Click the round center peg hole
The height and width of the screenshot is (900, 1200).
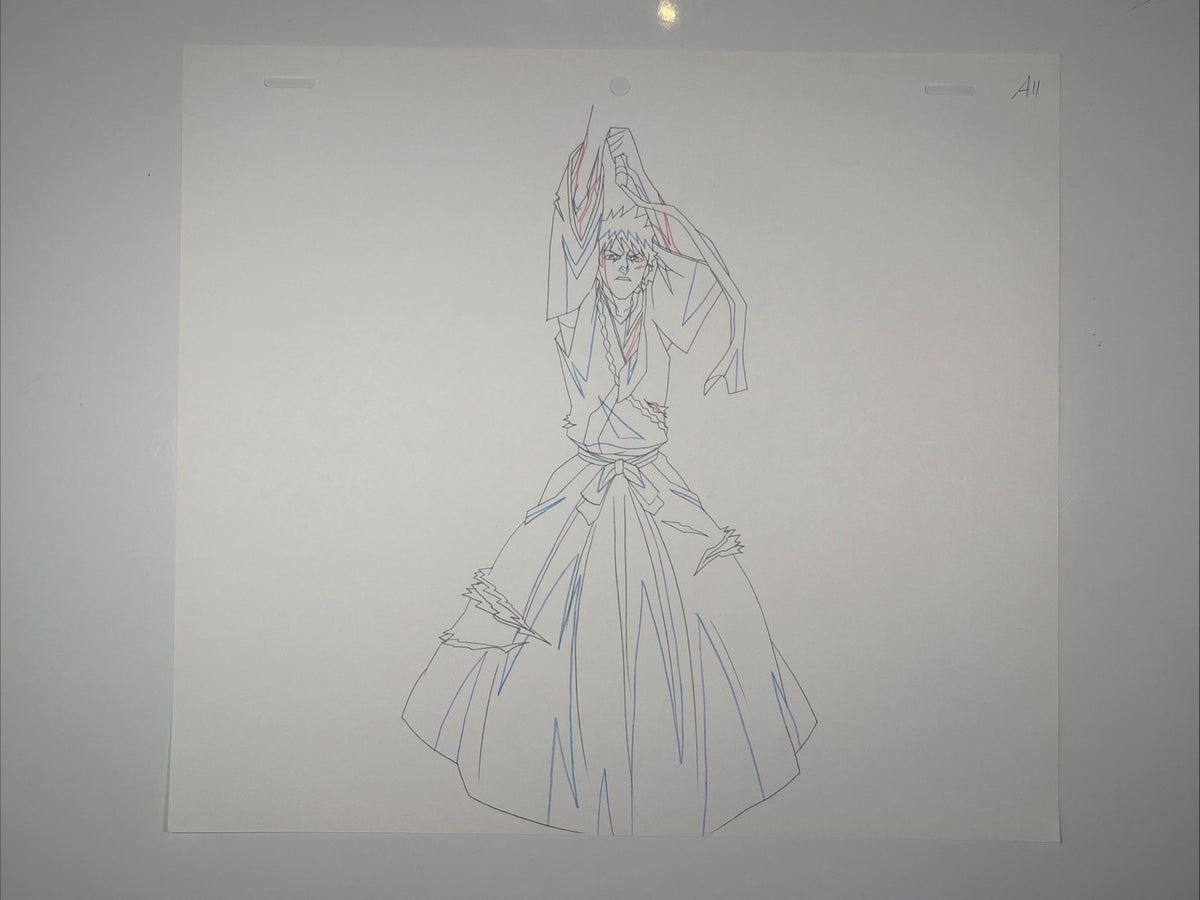tap(620, 86)
